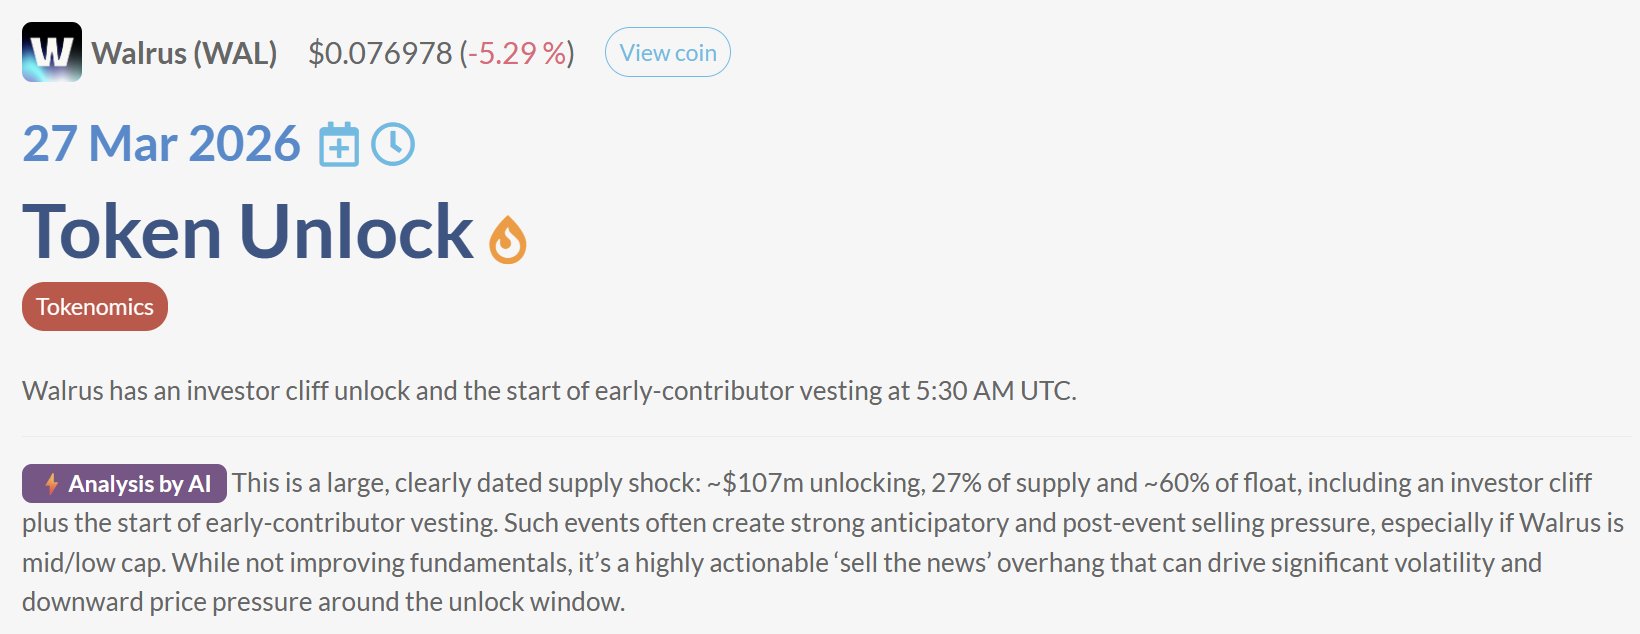Click the Analysis by AI label text
The height and width of the screenshot is (634, 1640).
click(x=139, y=484)
